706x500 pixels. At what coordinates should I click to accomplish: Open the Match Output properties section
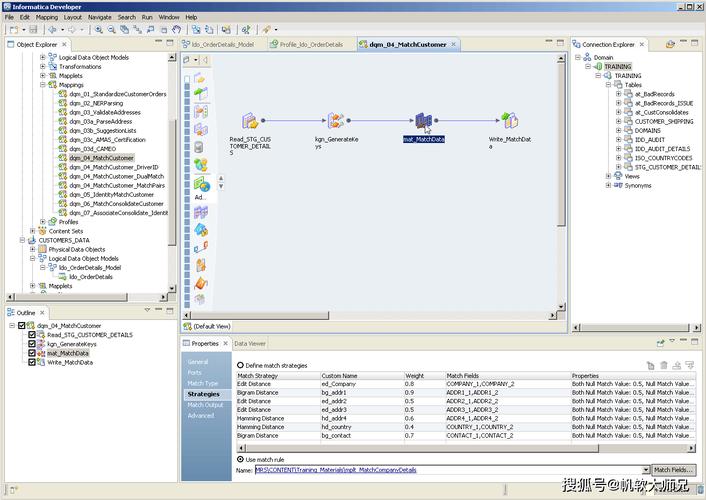[205, 405]
